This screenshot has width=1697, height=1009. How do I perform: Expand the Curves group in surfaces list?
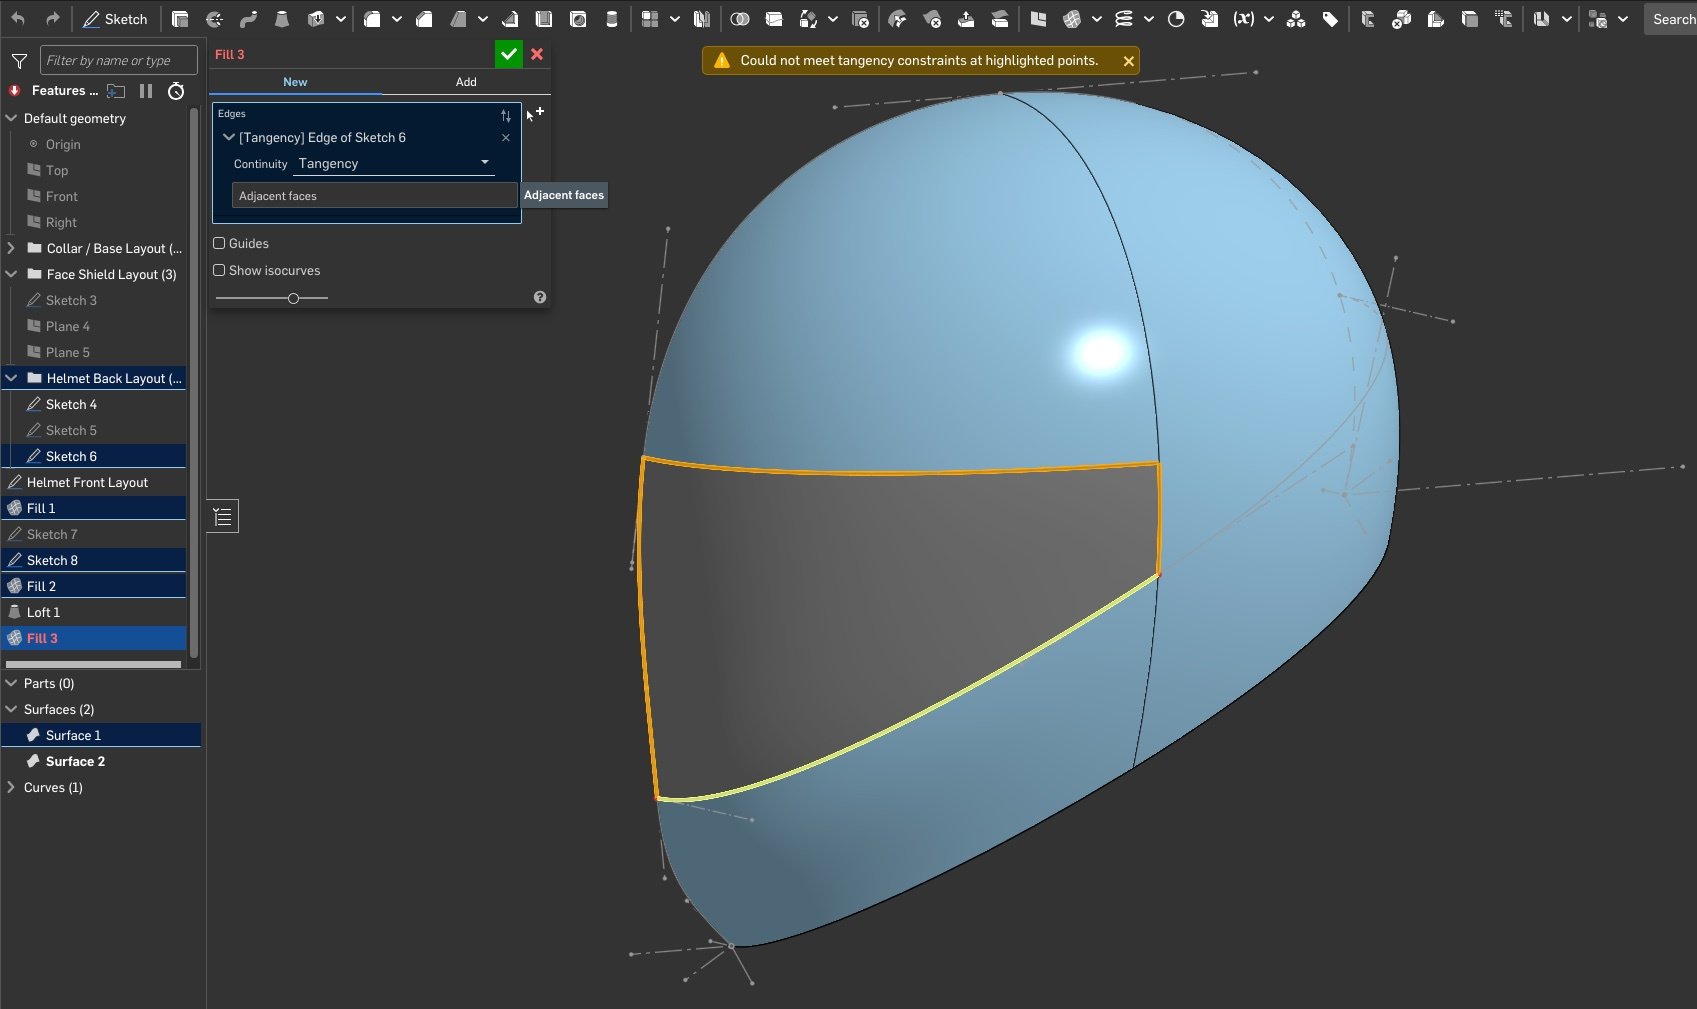(x=12, y=787)
